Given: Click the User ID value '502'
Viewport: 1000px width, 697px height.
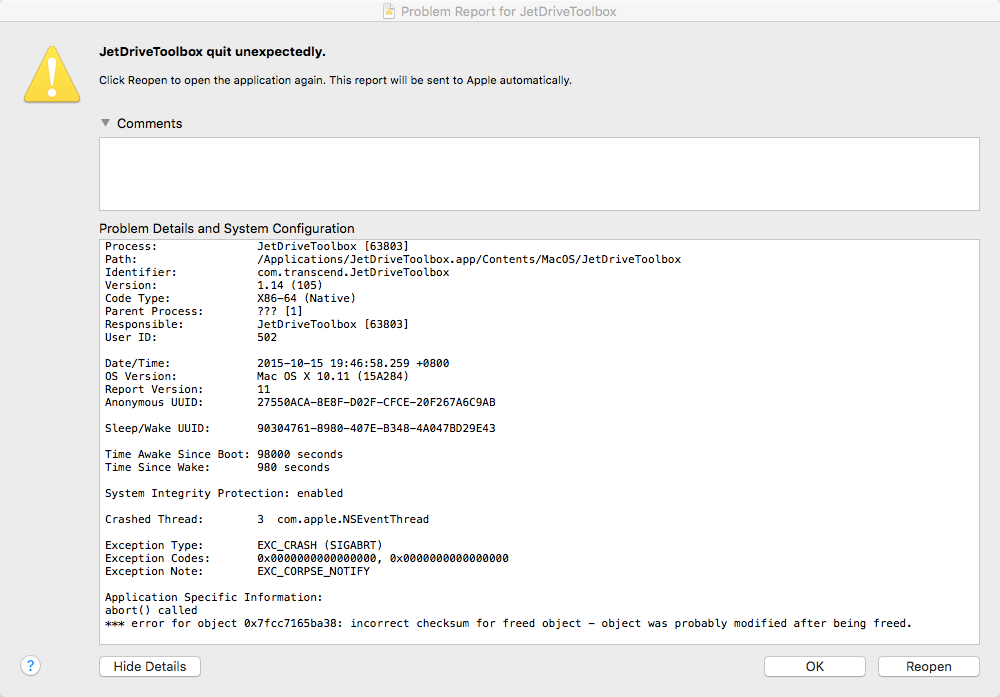Looking at the screenshot, I should tap(267, 337).
